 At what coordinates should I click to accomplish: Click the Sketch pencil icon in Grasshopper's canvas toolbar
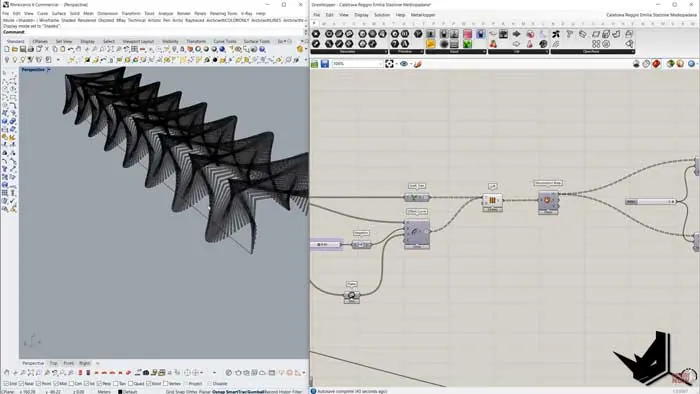pos(418,64)
